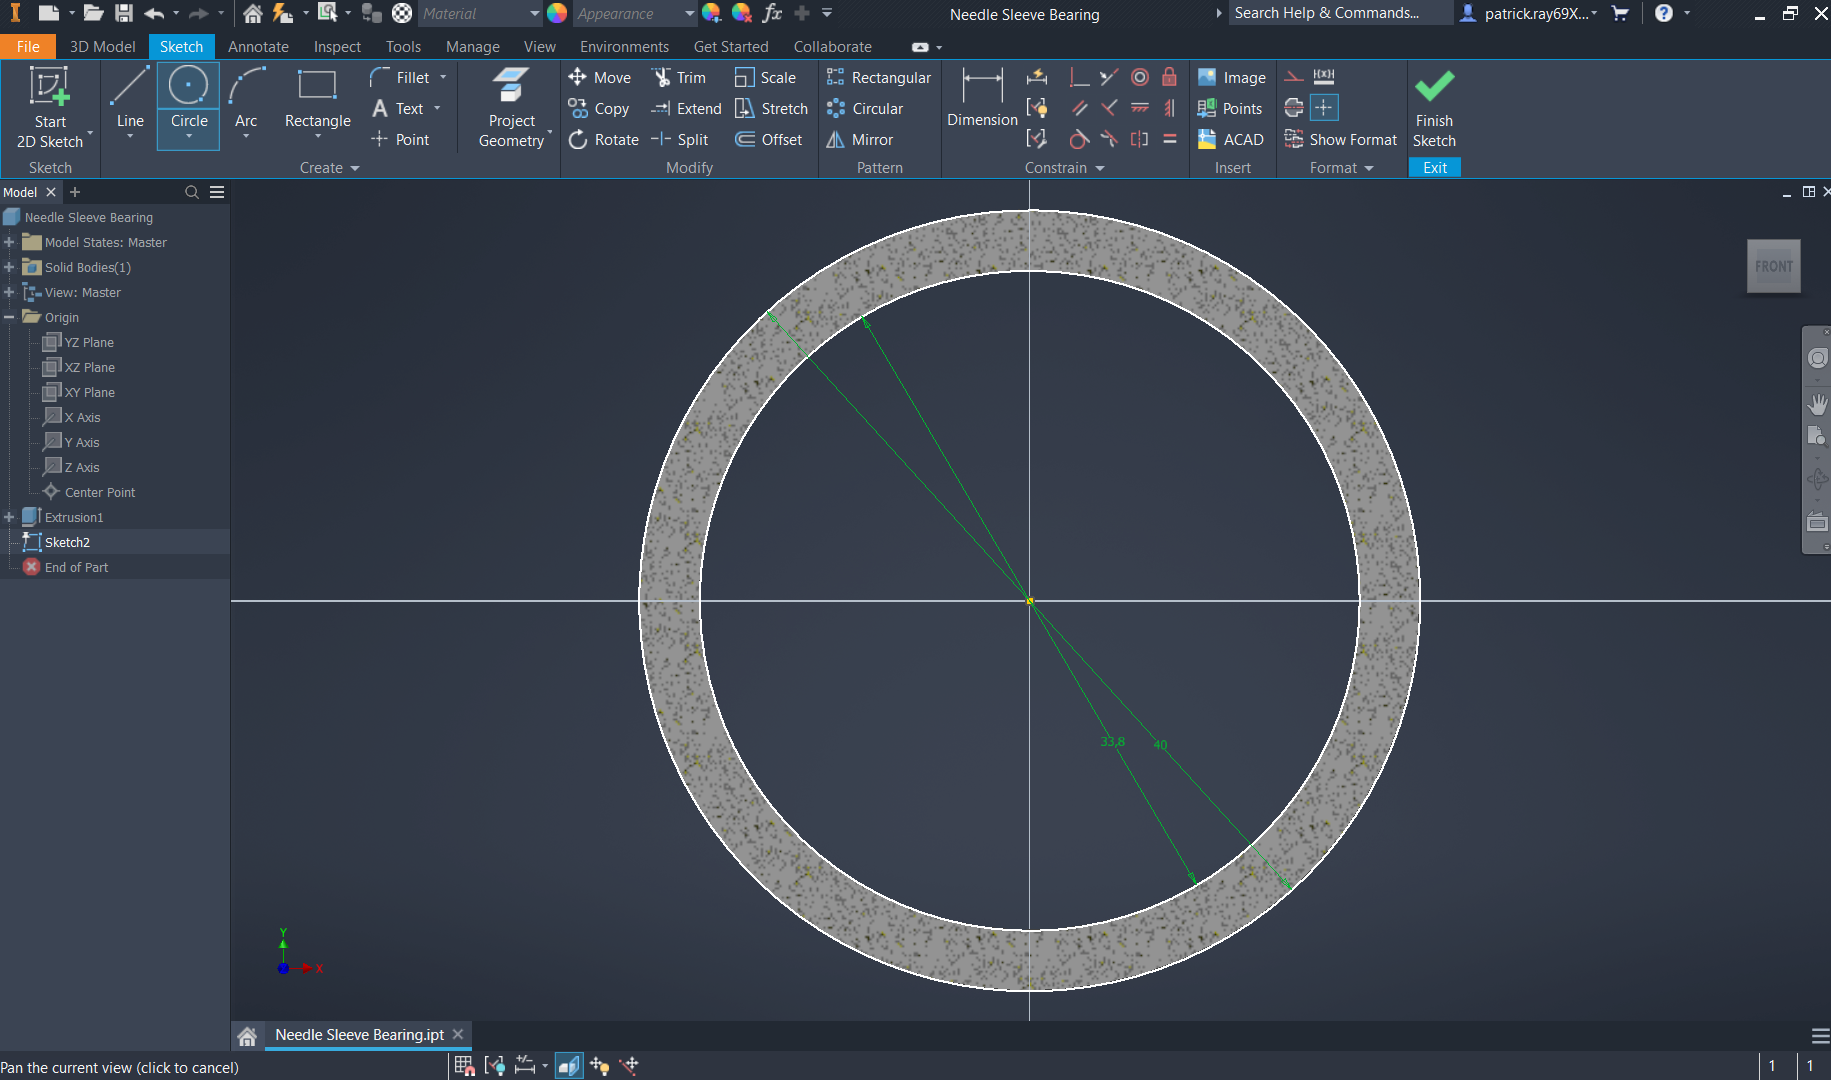Open the Fillet dropdown arrow

coord(443,78)
